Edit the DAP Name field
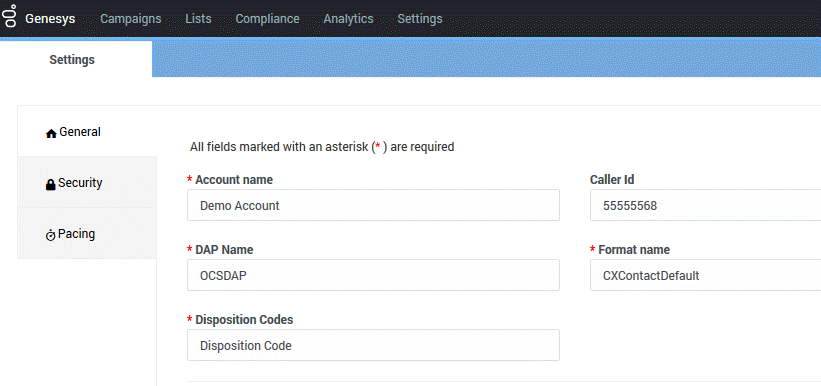 tap(373, 275)
